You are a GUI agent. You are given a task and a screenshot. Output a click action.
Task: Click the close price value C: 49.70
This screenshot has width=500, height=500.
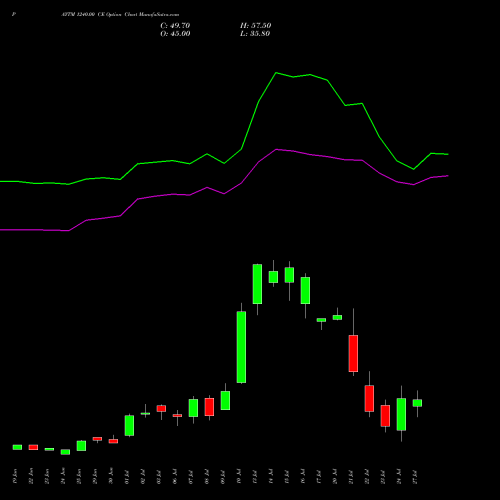click(175, 26)
